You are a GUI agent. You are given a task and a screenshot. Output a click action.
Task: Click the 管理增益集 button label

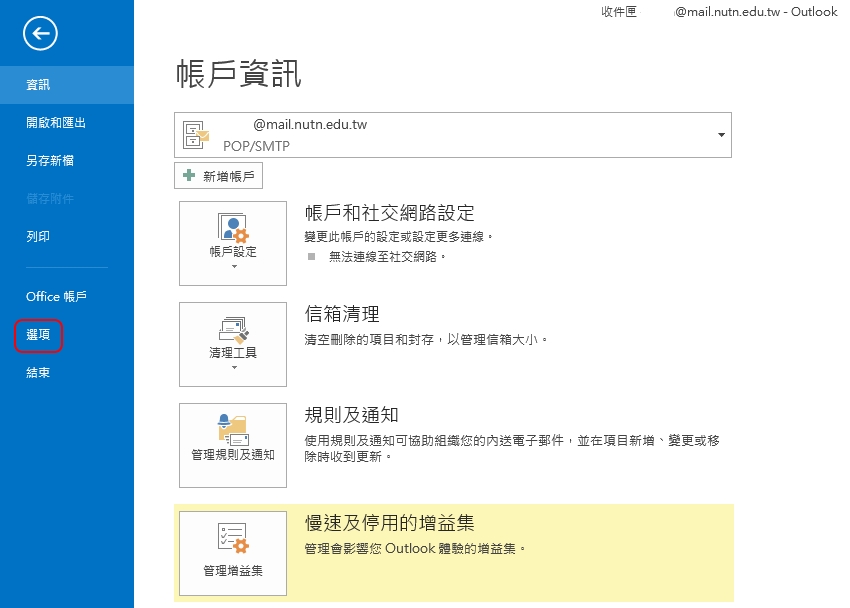click(x=233, y=571)
